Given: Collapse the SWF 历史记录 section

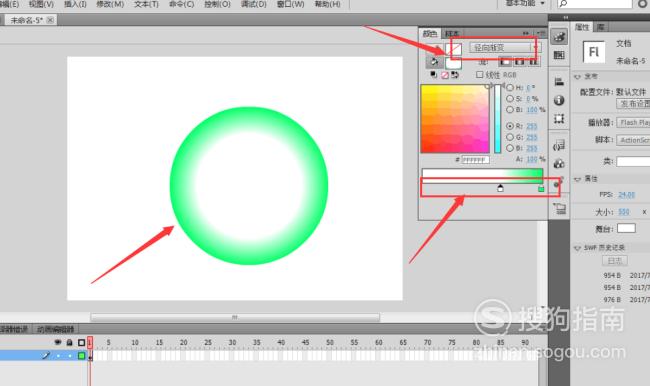Looking at the screenshot, I should point(577,248).
